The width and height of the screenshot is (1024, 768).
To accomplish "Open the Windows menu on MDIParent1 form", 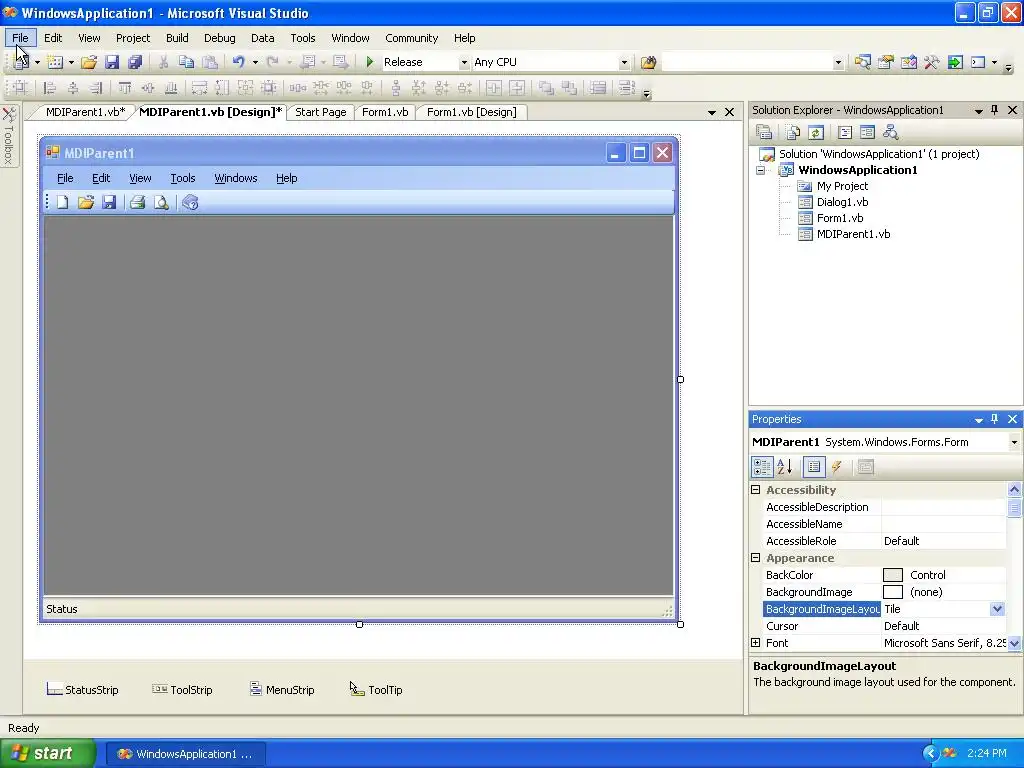I will tap(236, 178).
